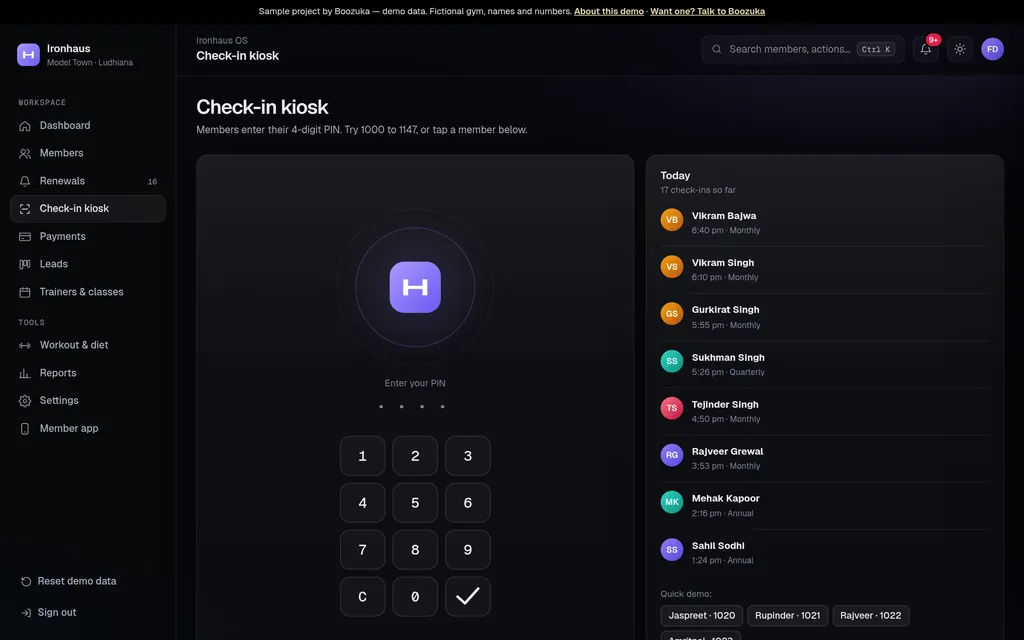The width and height of the screenshot is (1024, 640).
Task: Open Leads page
Action: [88, 264]
